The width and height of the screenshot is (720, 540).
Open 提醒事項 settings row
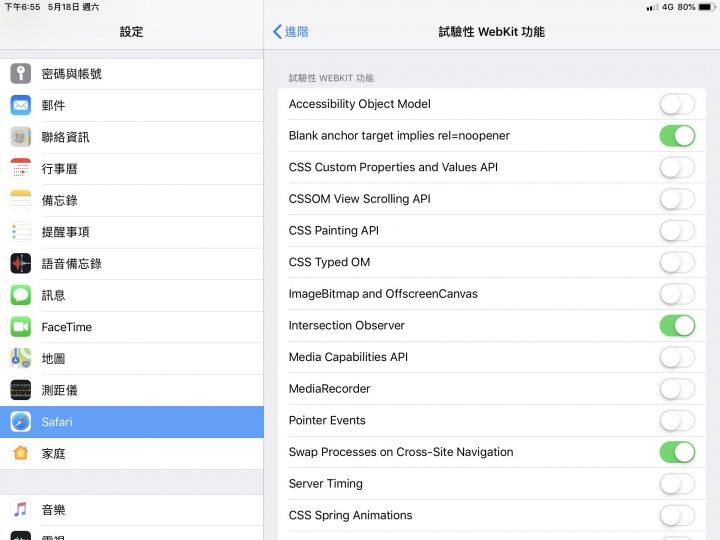[x=132, y=232]
